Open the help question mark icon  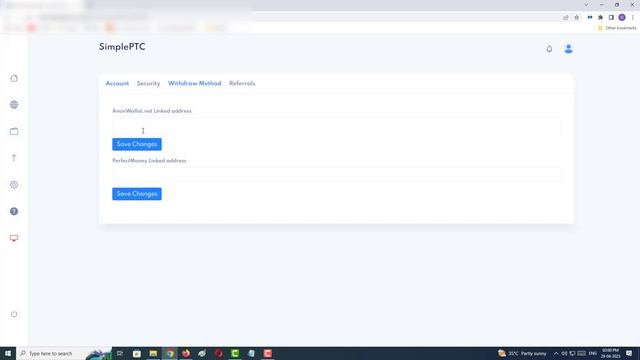pos(14,211)
